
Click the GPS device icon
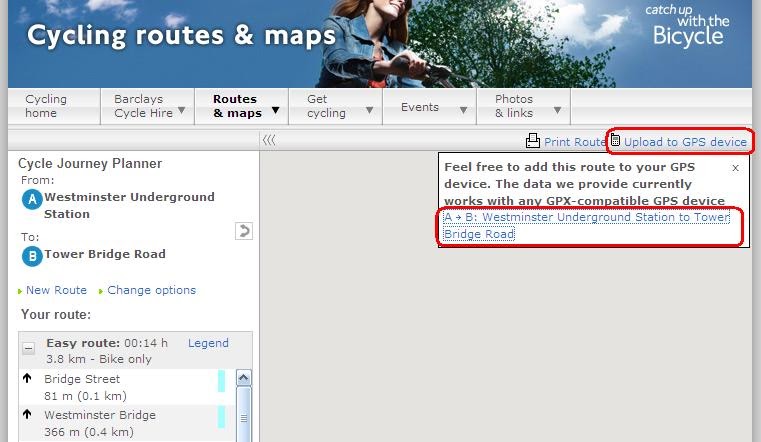coord(615,140)
